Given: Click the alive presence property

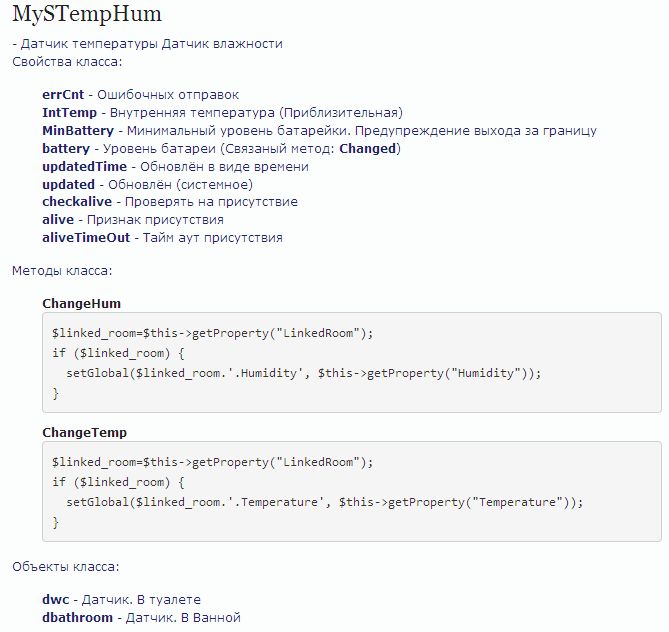Looking at the screenshot, I should click(x=58, y=220).
